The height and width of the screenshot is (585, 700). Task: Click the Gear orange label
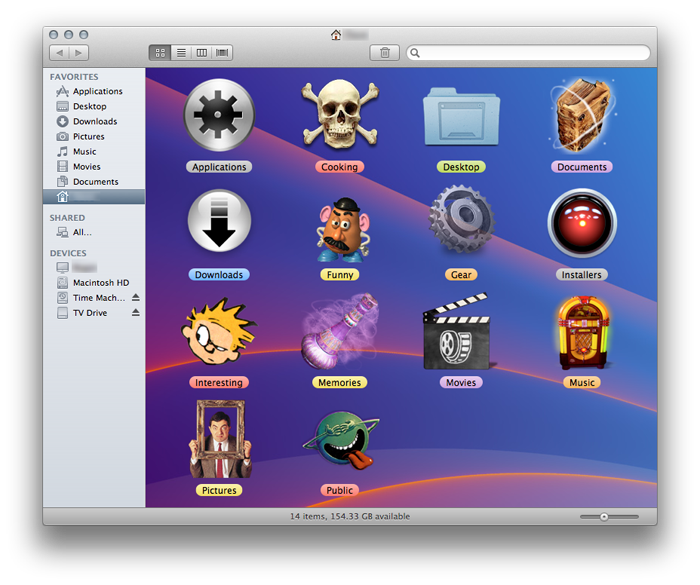click(x=461, y=275)
